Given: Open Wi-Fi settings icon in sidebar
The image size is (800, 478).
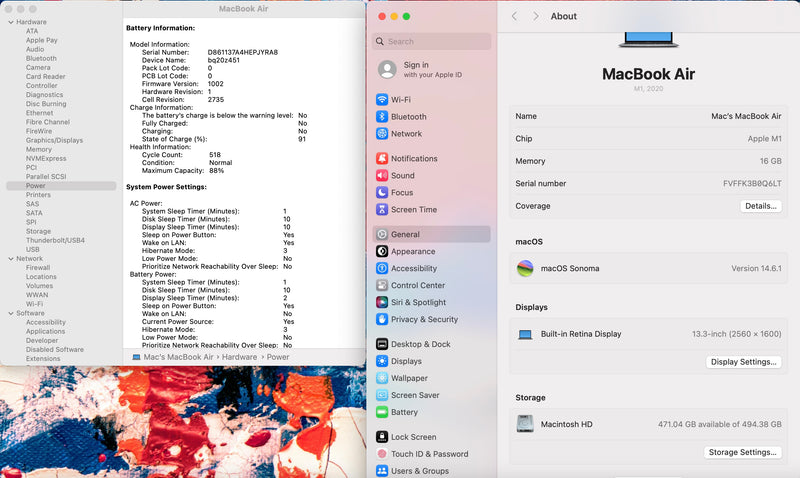Looking at the screenshot, I should (x=382, y=99).
